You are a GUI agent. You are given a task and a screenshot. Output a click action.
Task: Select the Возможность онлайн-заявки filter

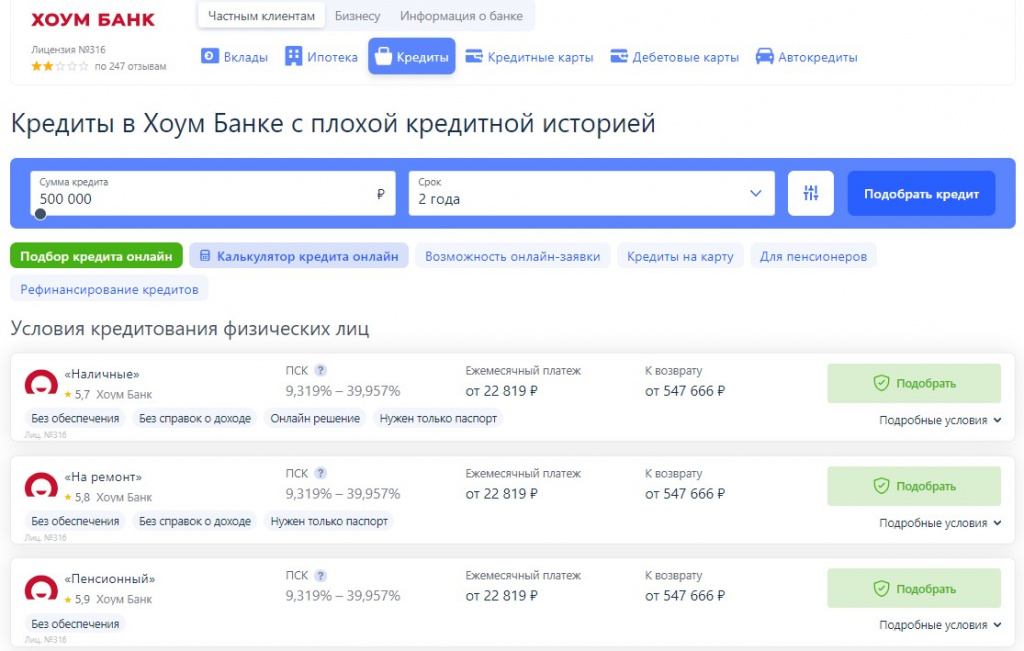513,256
